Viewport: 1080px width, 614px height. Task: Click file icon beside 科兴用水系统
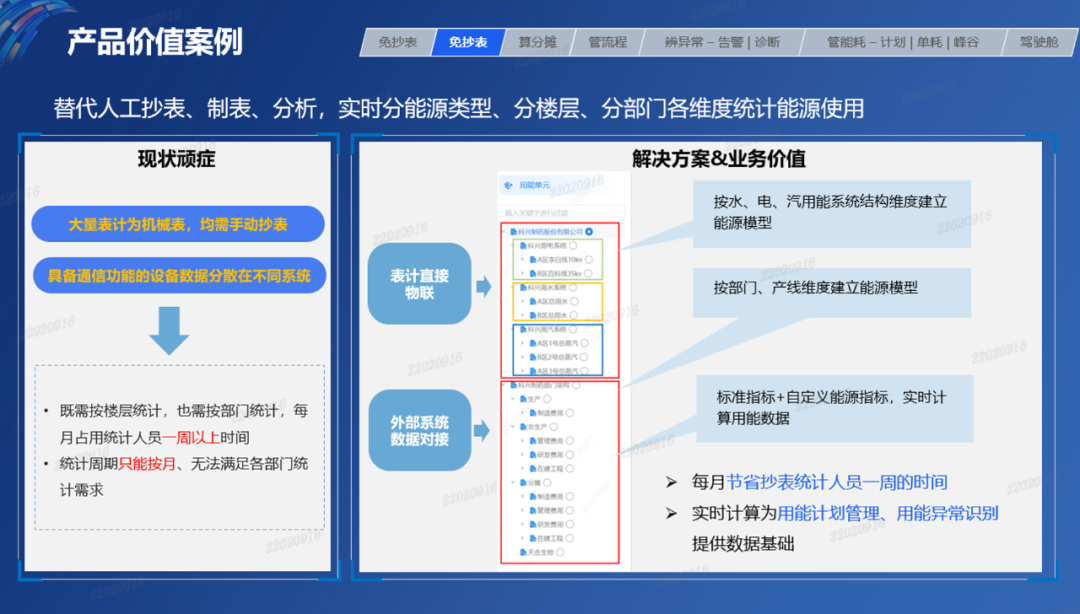[x=523, y=287]
